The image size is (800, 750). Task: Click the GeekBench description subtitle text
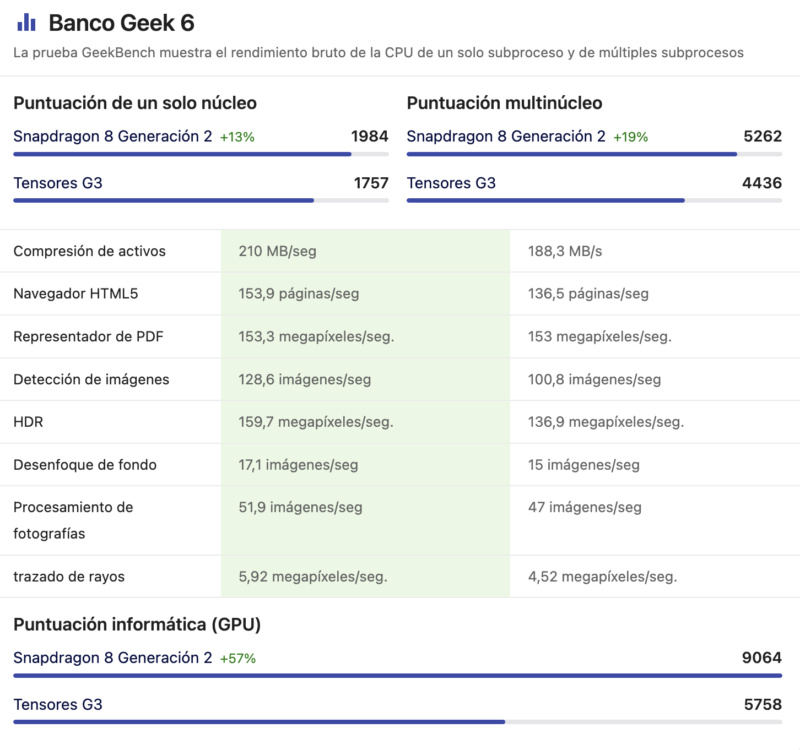[378, 53]
